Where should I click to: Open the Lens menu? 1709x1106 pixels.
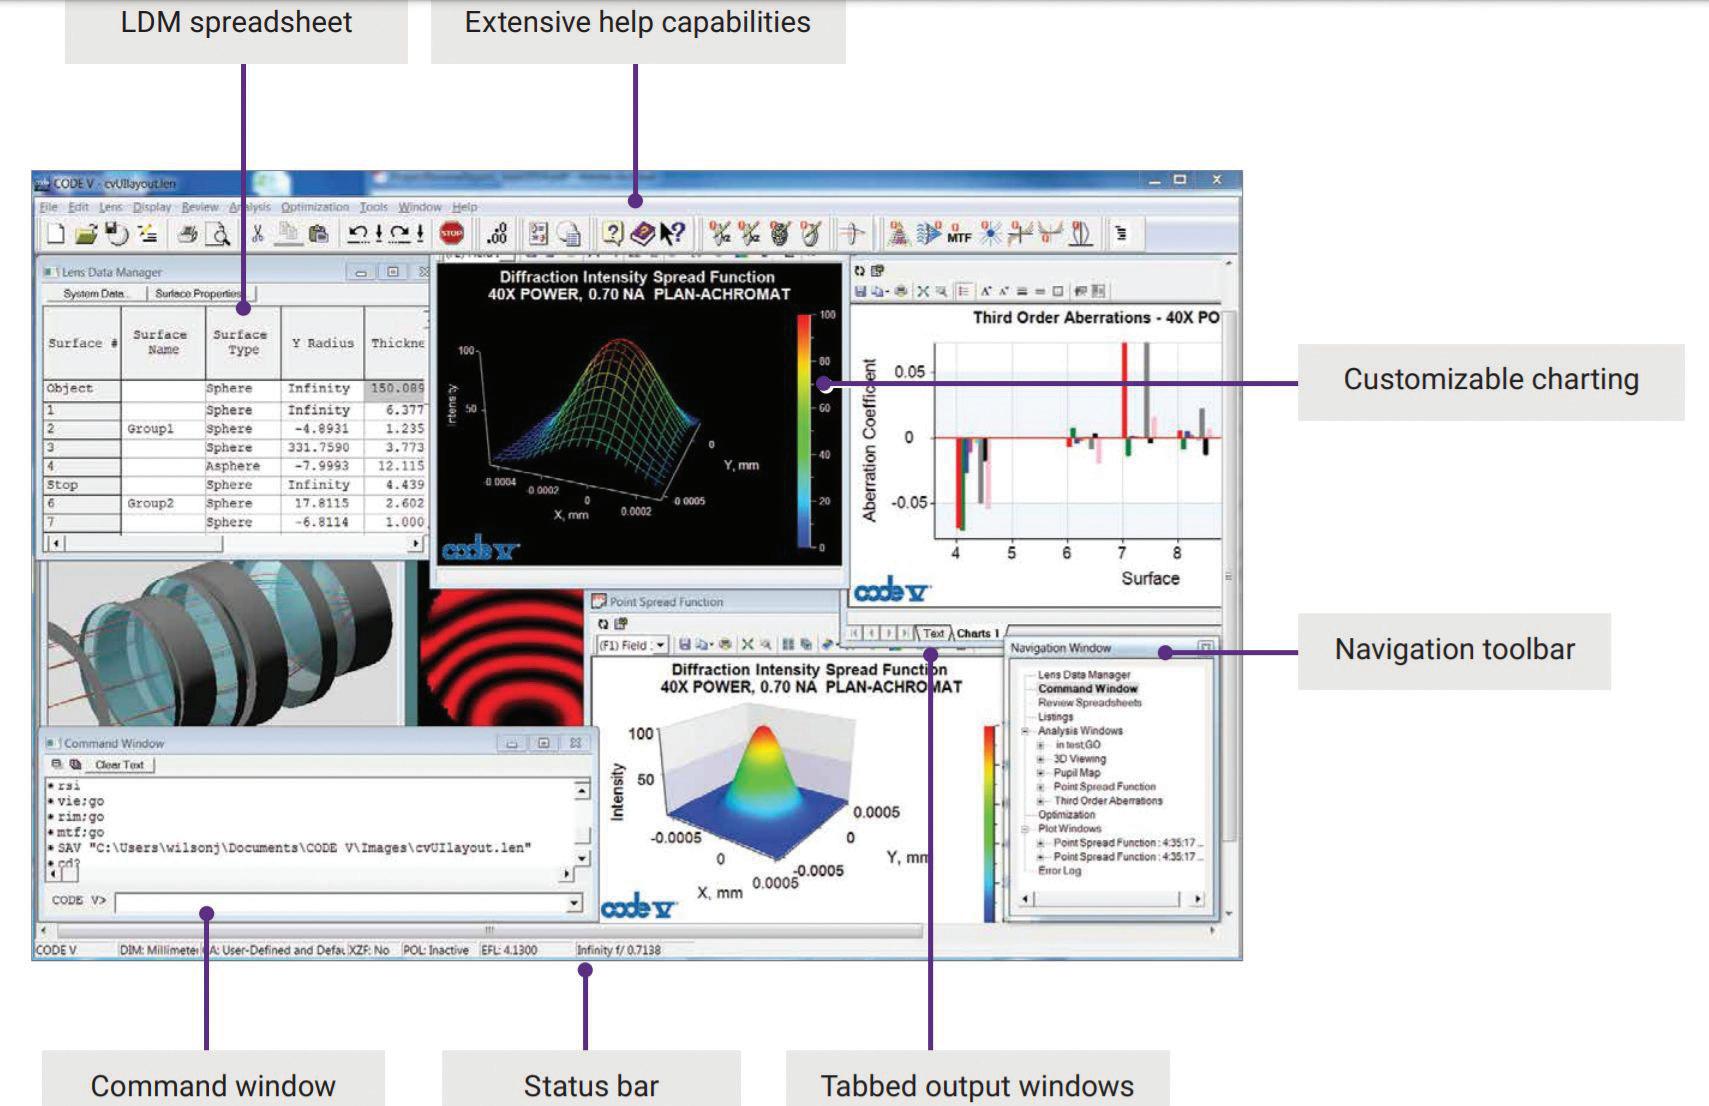(110, 207)
